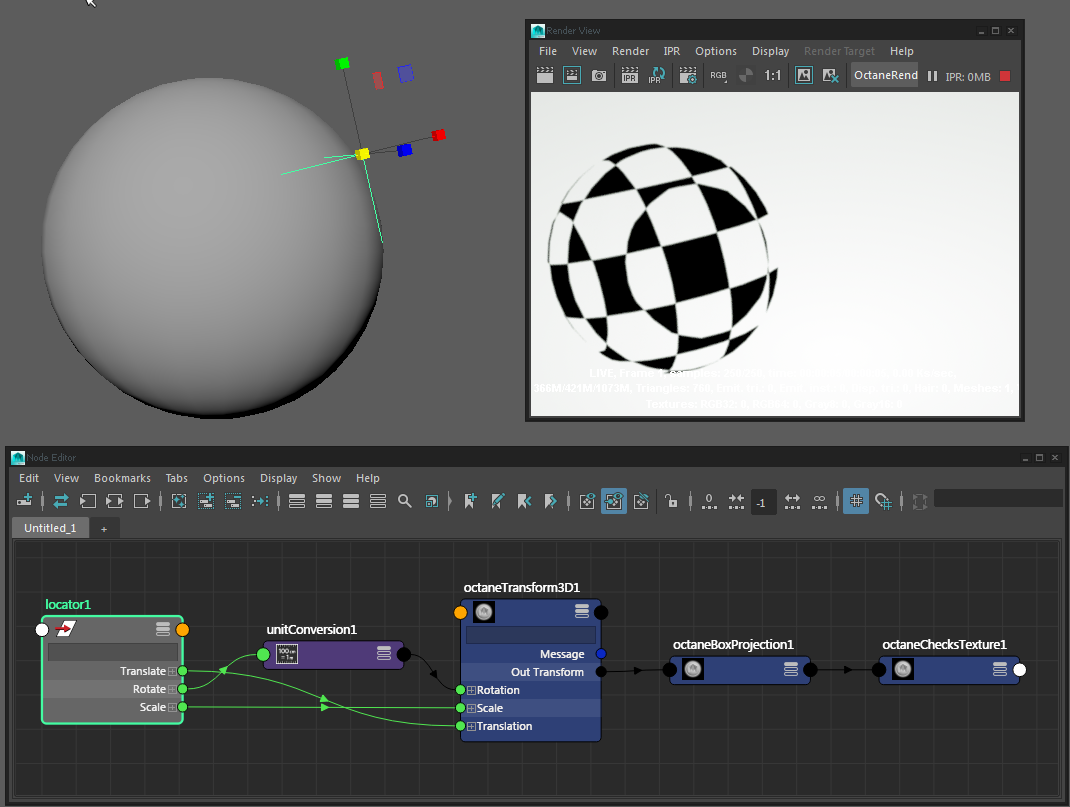
Task: Expand the Rotation attribute on octaneTransform3D1
Action: pyautogui.click(x=471, y=690)
